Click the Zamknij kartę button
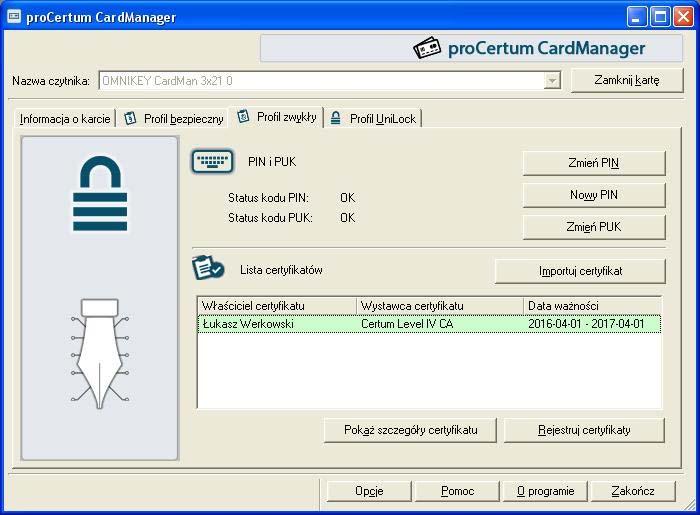The width and height of the screenshot is (700, 515). point(627,80)
